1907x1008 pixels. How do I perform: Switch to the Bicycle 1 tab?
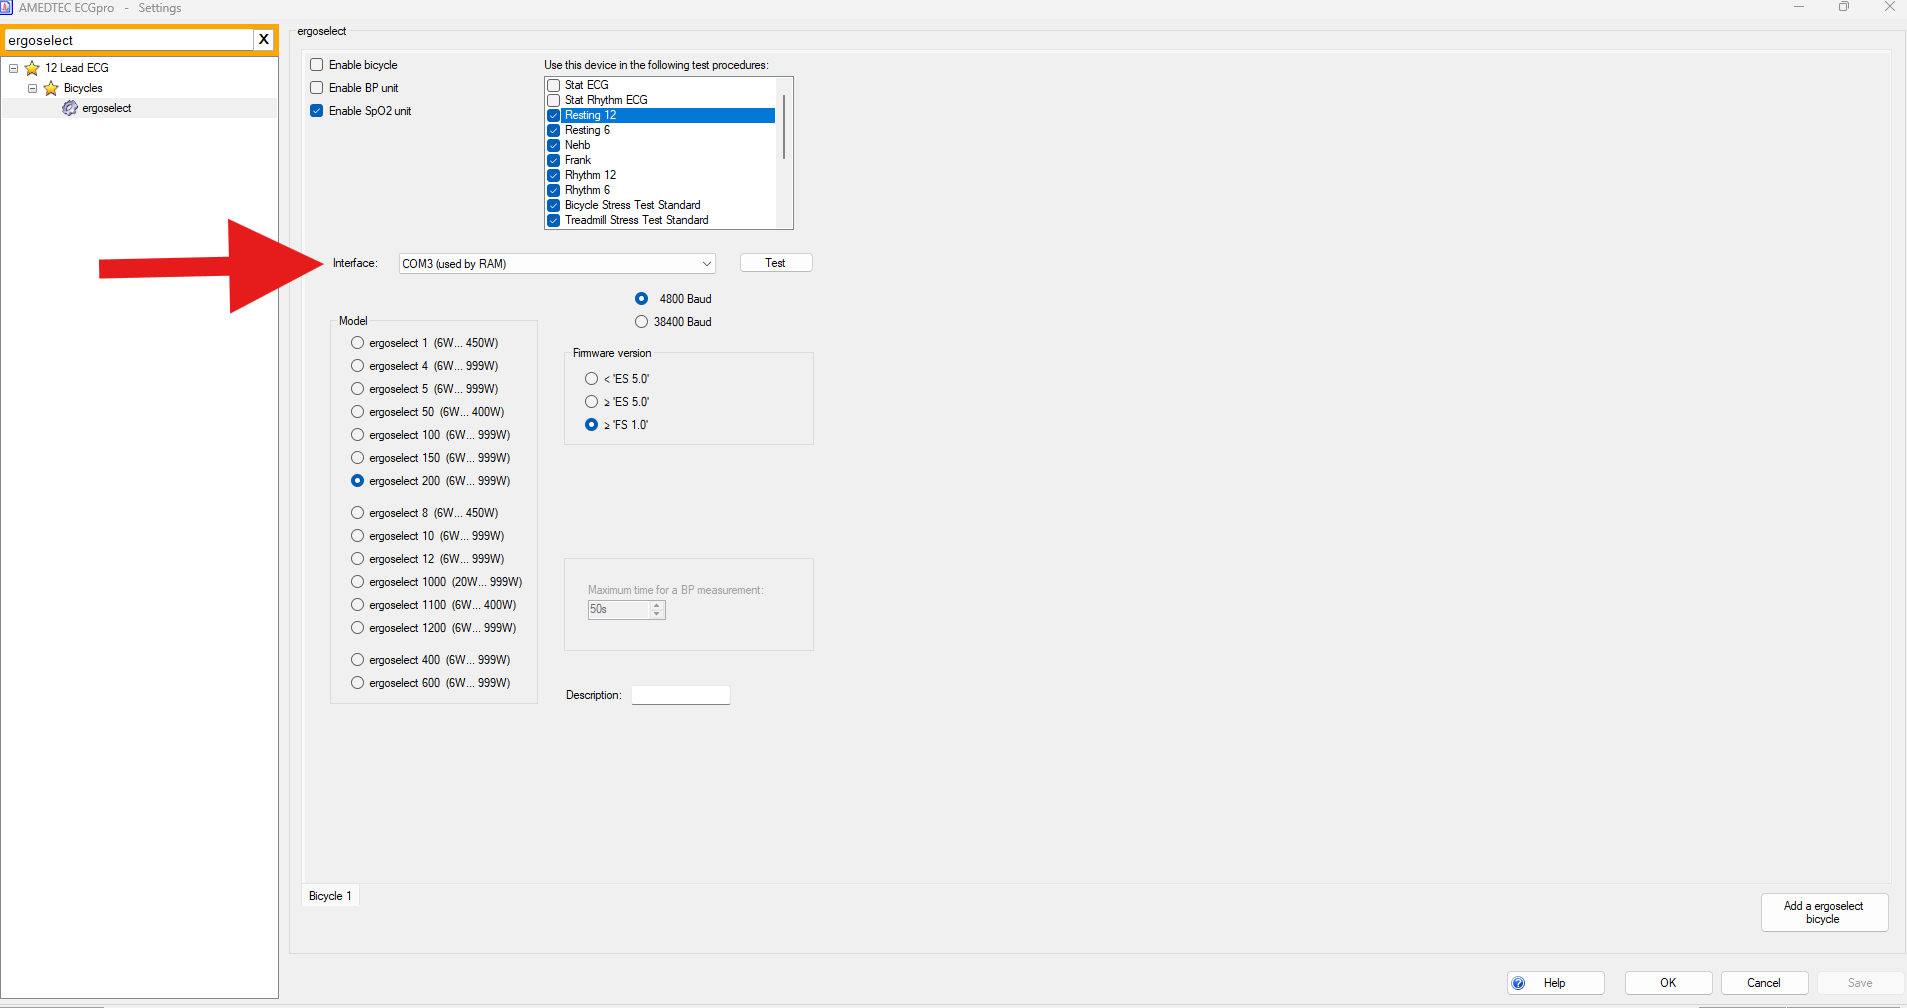(330, 896)
